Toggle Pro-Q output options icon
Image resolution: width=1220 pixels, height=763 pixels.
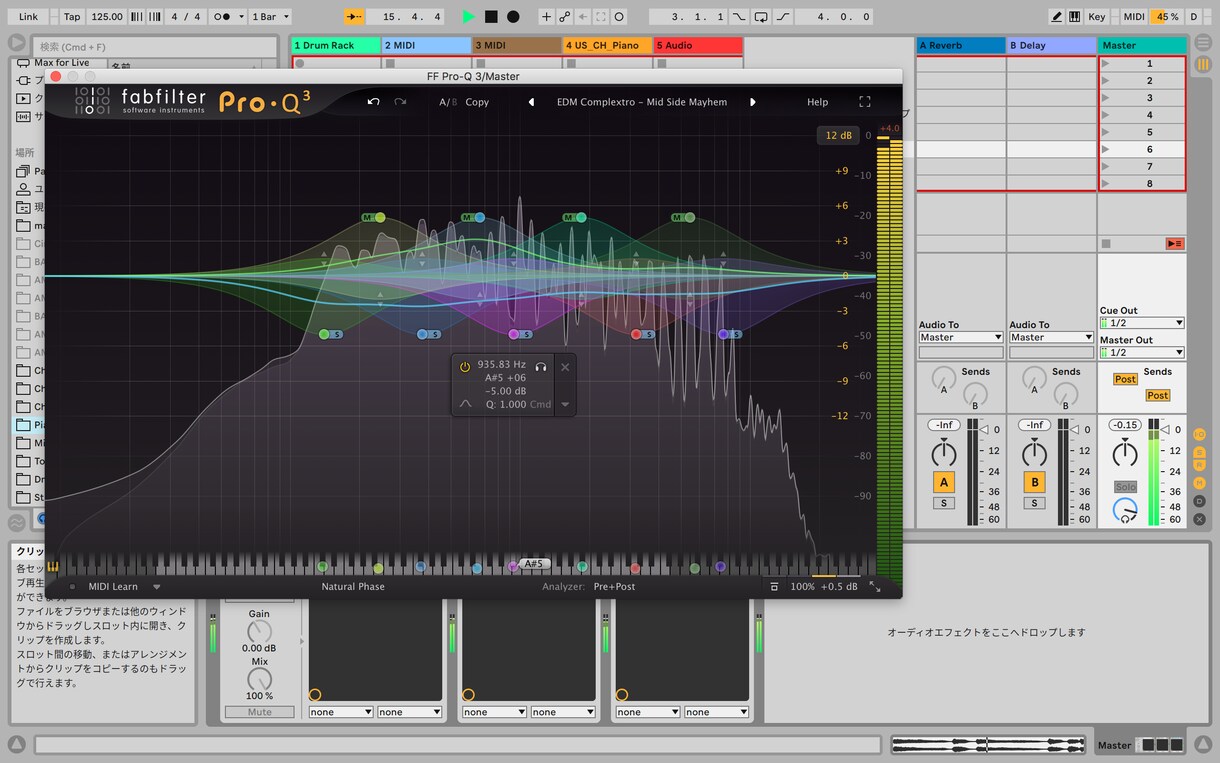pos(774,587)
